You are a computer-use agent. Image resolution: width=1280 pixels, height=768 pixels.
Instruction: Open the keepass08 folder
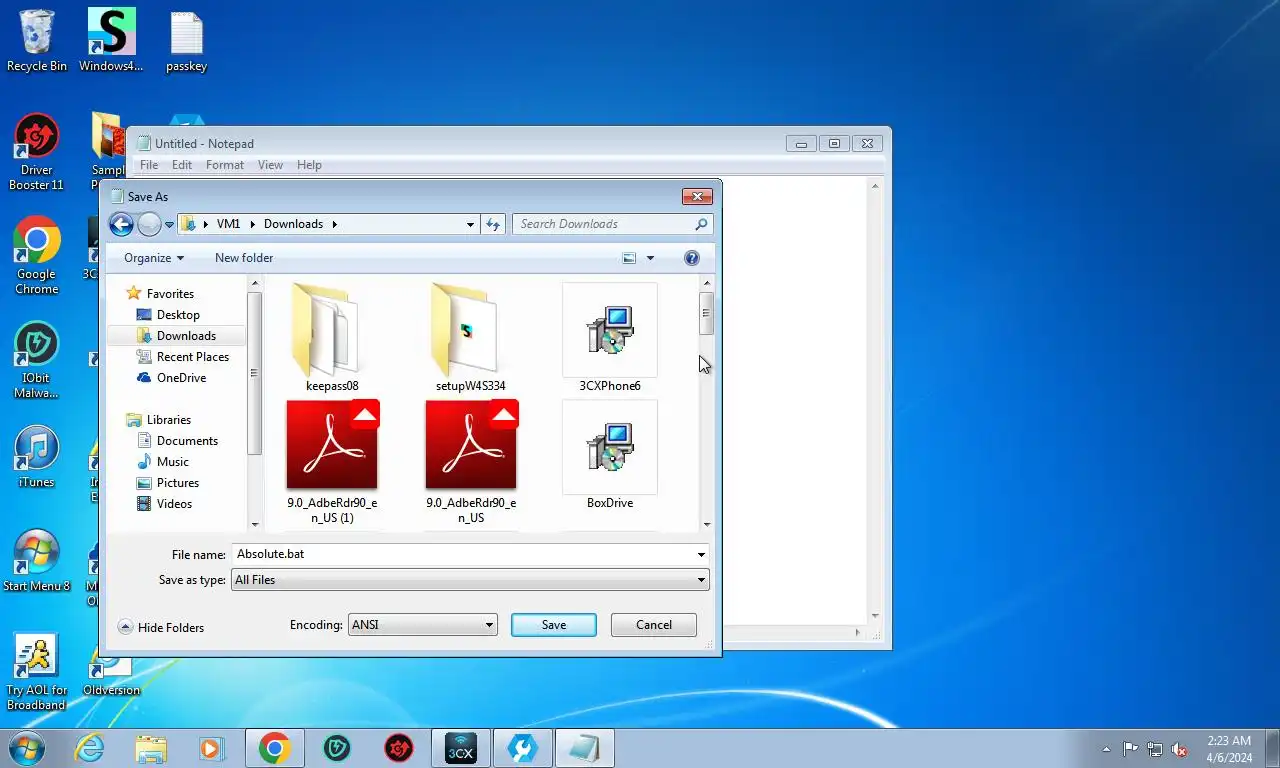tap(332, 336)
